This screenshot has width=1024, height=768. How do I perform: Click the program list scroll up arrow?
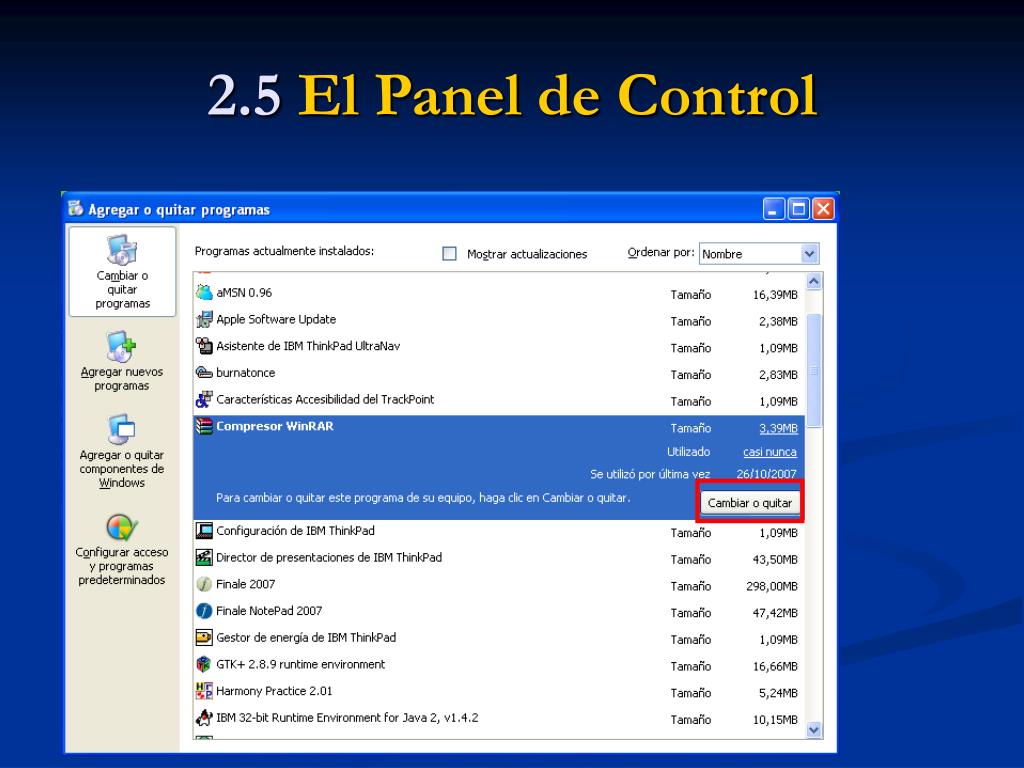[x=814, y=281]
